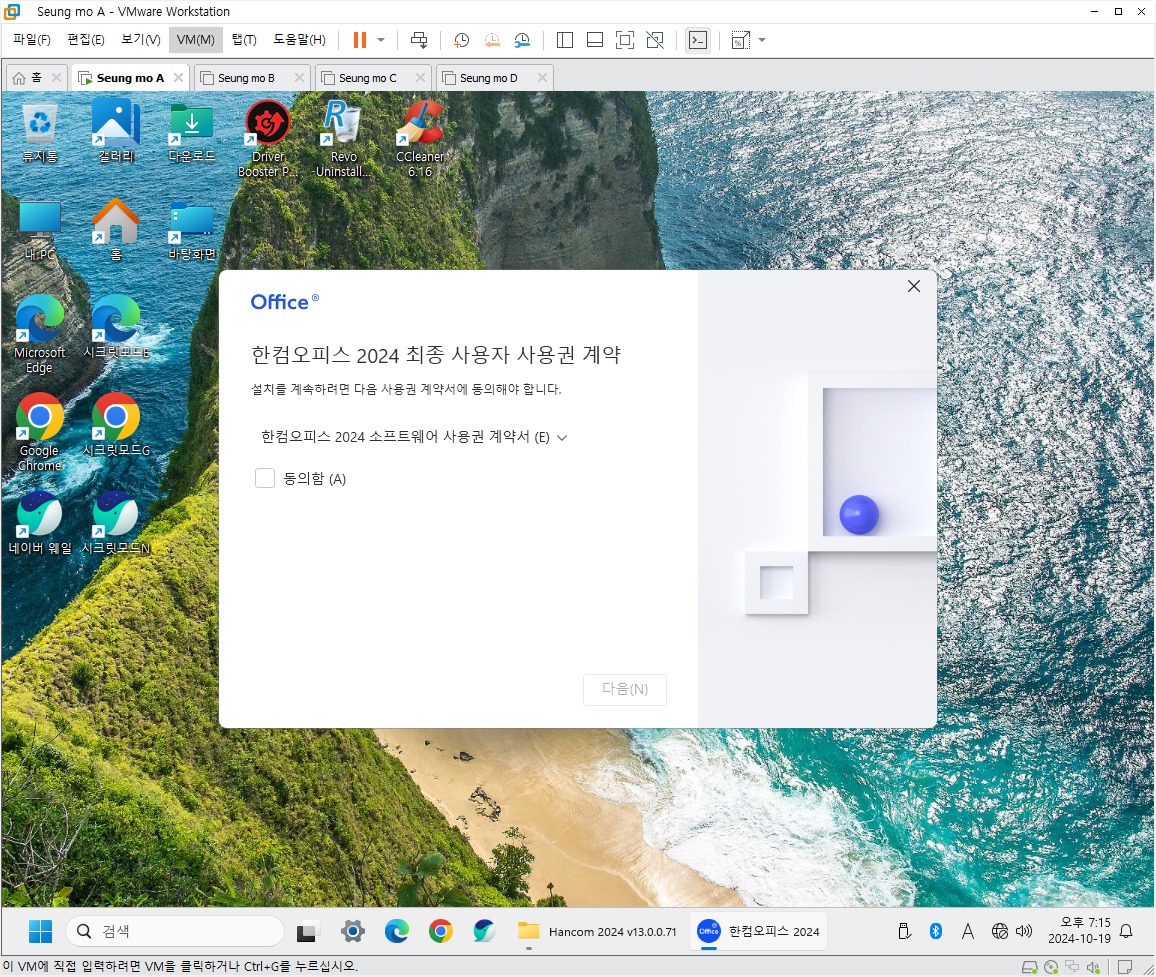This screenshot has width=1156, height=977.
Task: Click the VMware pause VM icon
Action: (360, 40)
